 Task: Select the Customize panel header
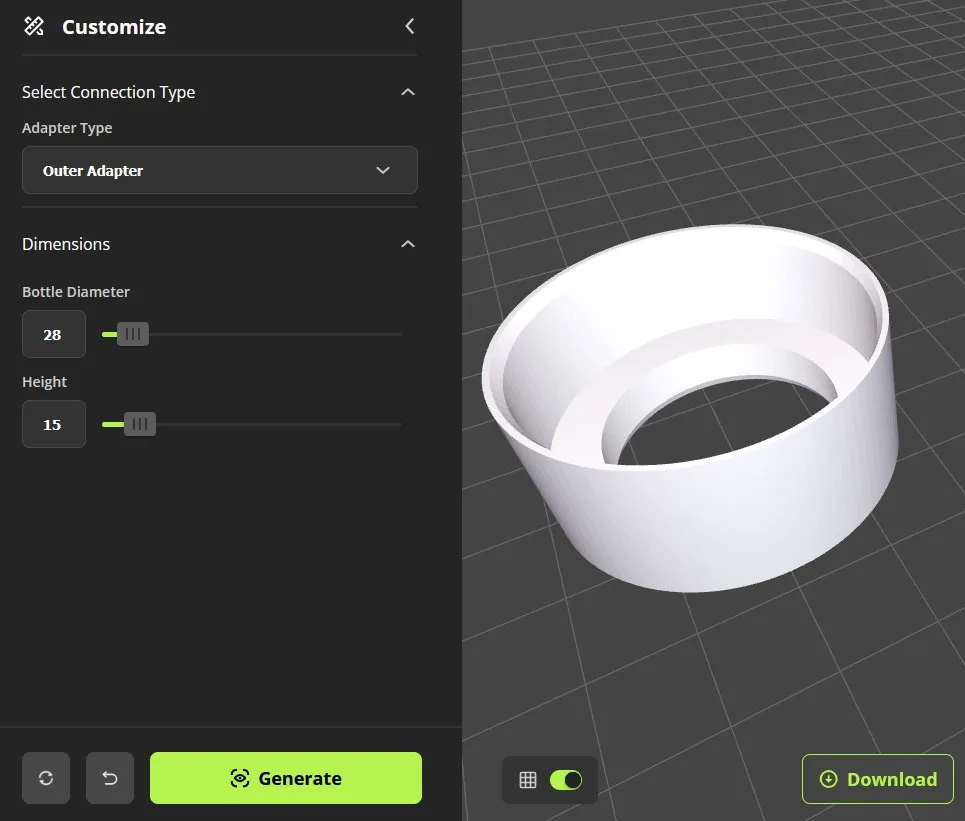click(x=113, y=26)
